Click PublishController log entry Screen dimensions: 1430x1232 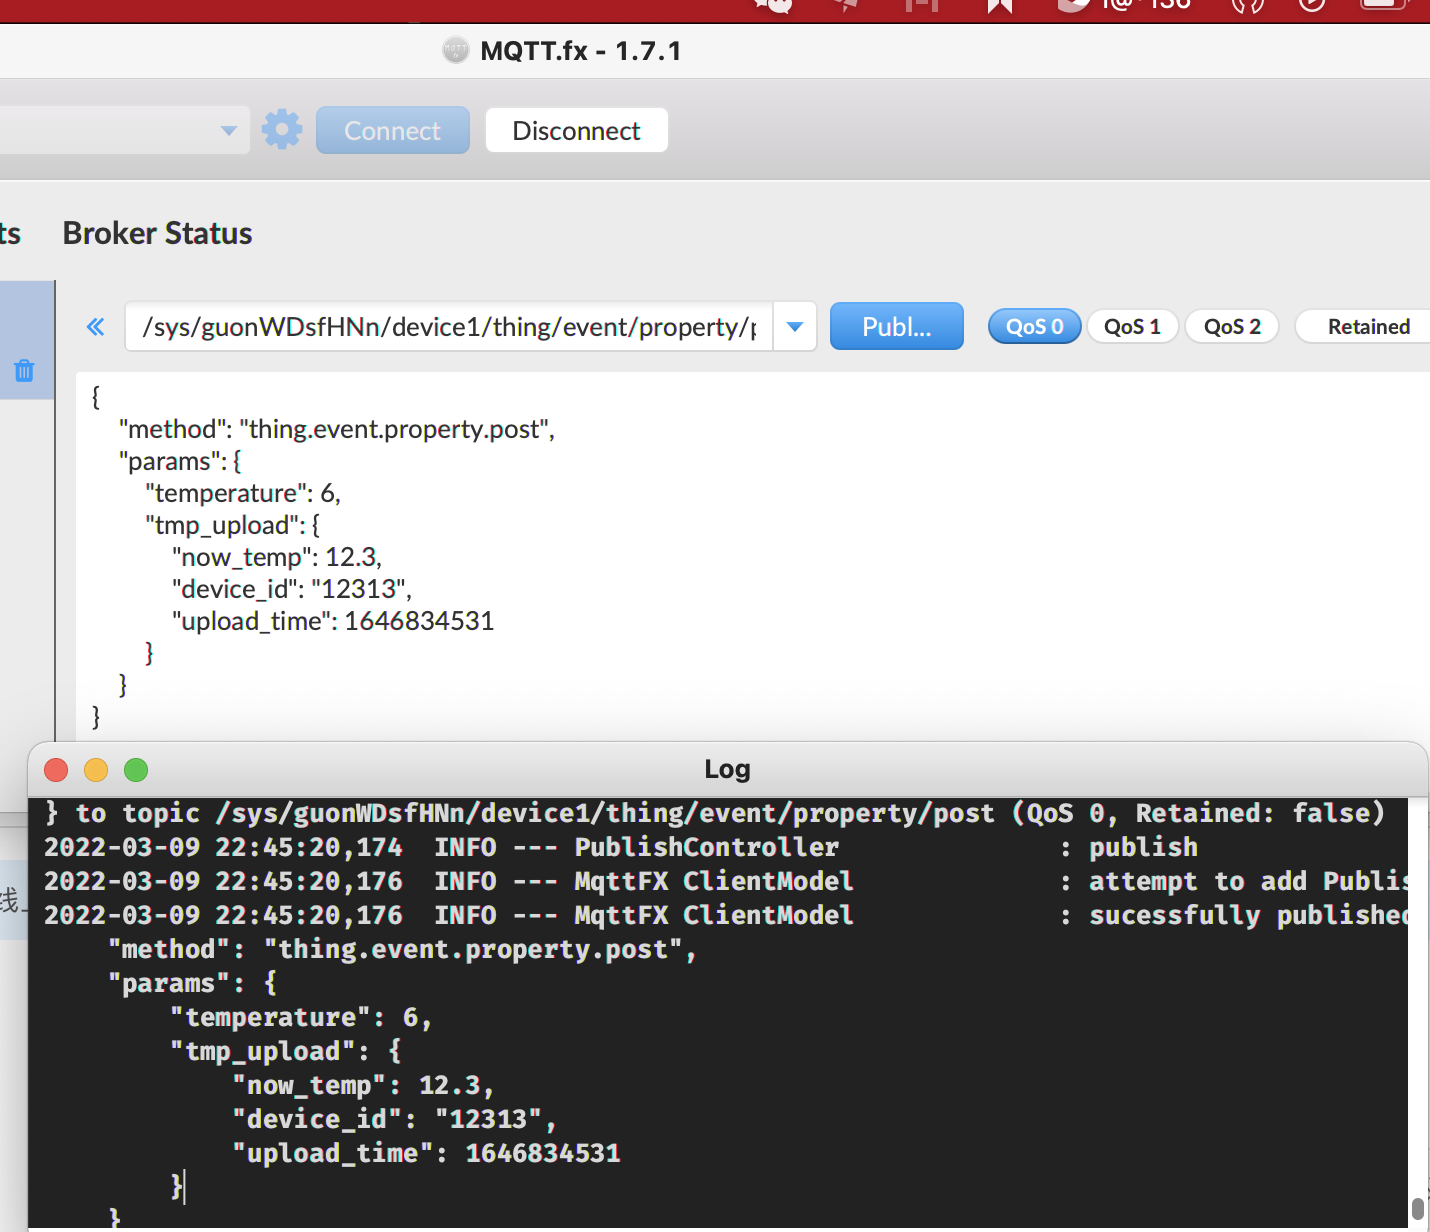(621, 847)
